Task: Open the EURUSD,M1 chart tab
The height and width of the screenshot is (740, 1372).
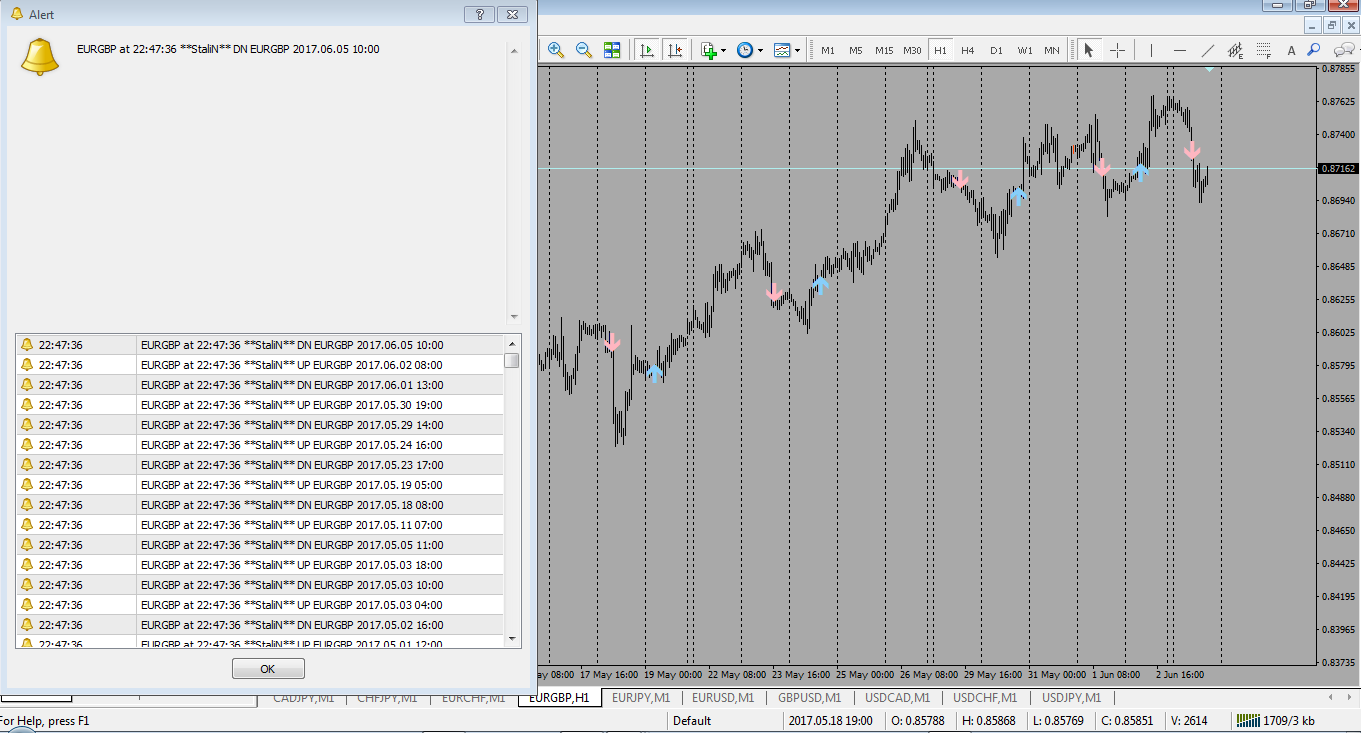Action: coord(723,698)
